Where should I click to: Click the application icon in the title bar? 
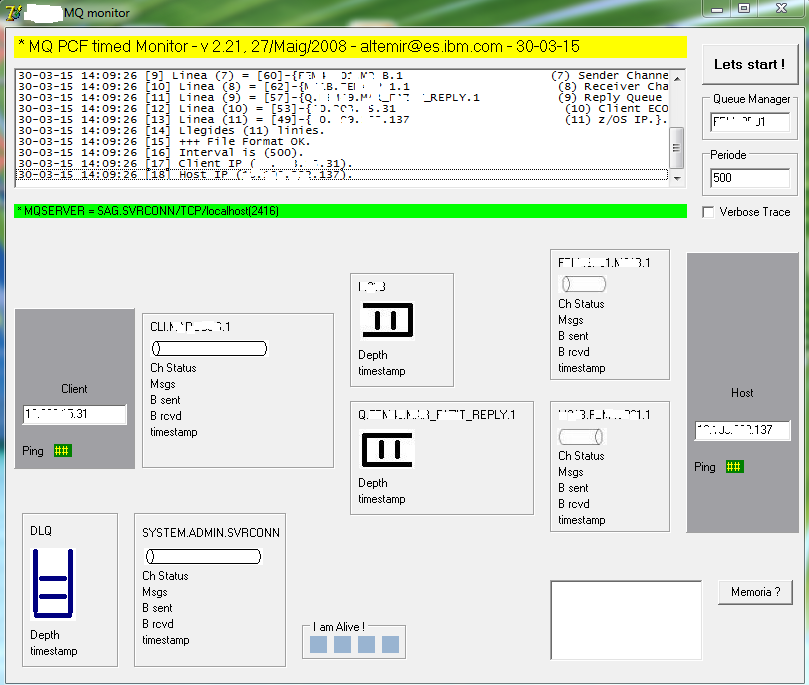(x=14, y=12)
